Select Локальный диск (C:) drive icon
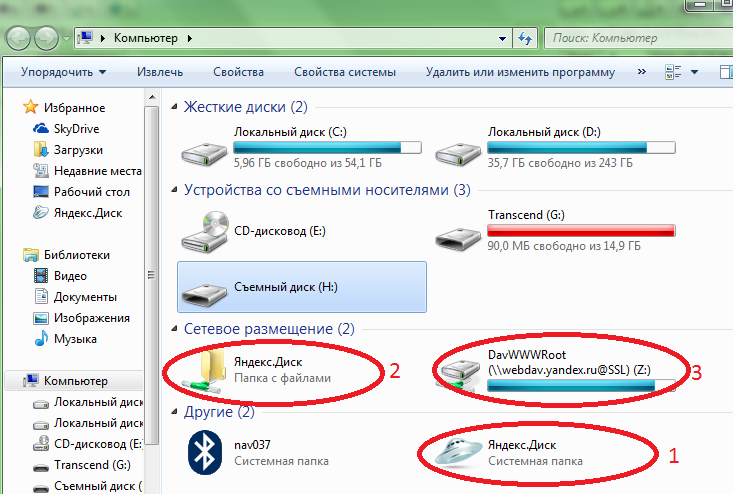Viewport: 733px width, 499px height. pyautogui.click(x=204, y=153)
